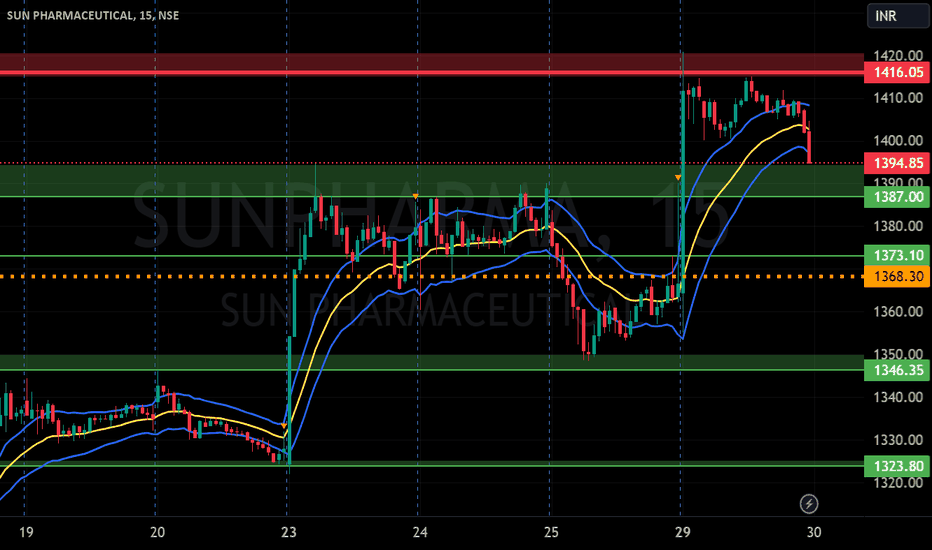Image resolution: width=932 pixels, height=550 pixels.
Task: Select the 1394.85 current price label
Action: click(898, 163)
